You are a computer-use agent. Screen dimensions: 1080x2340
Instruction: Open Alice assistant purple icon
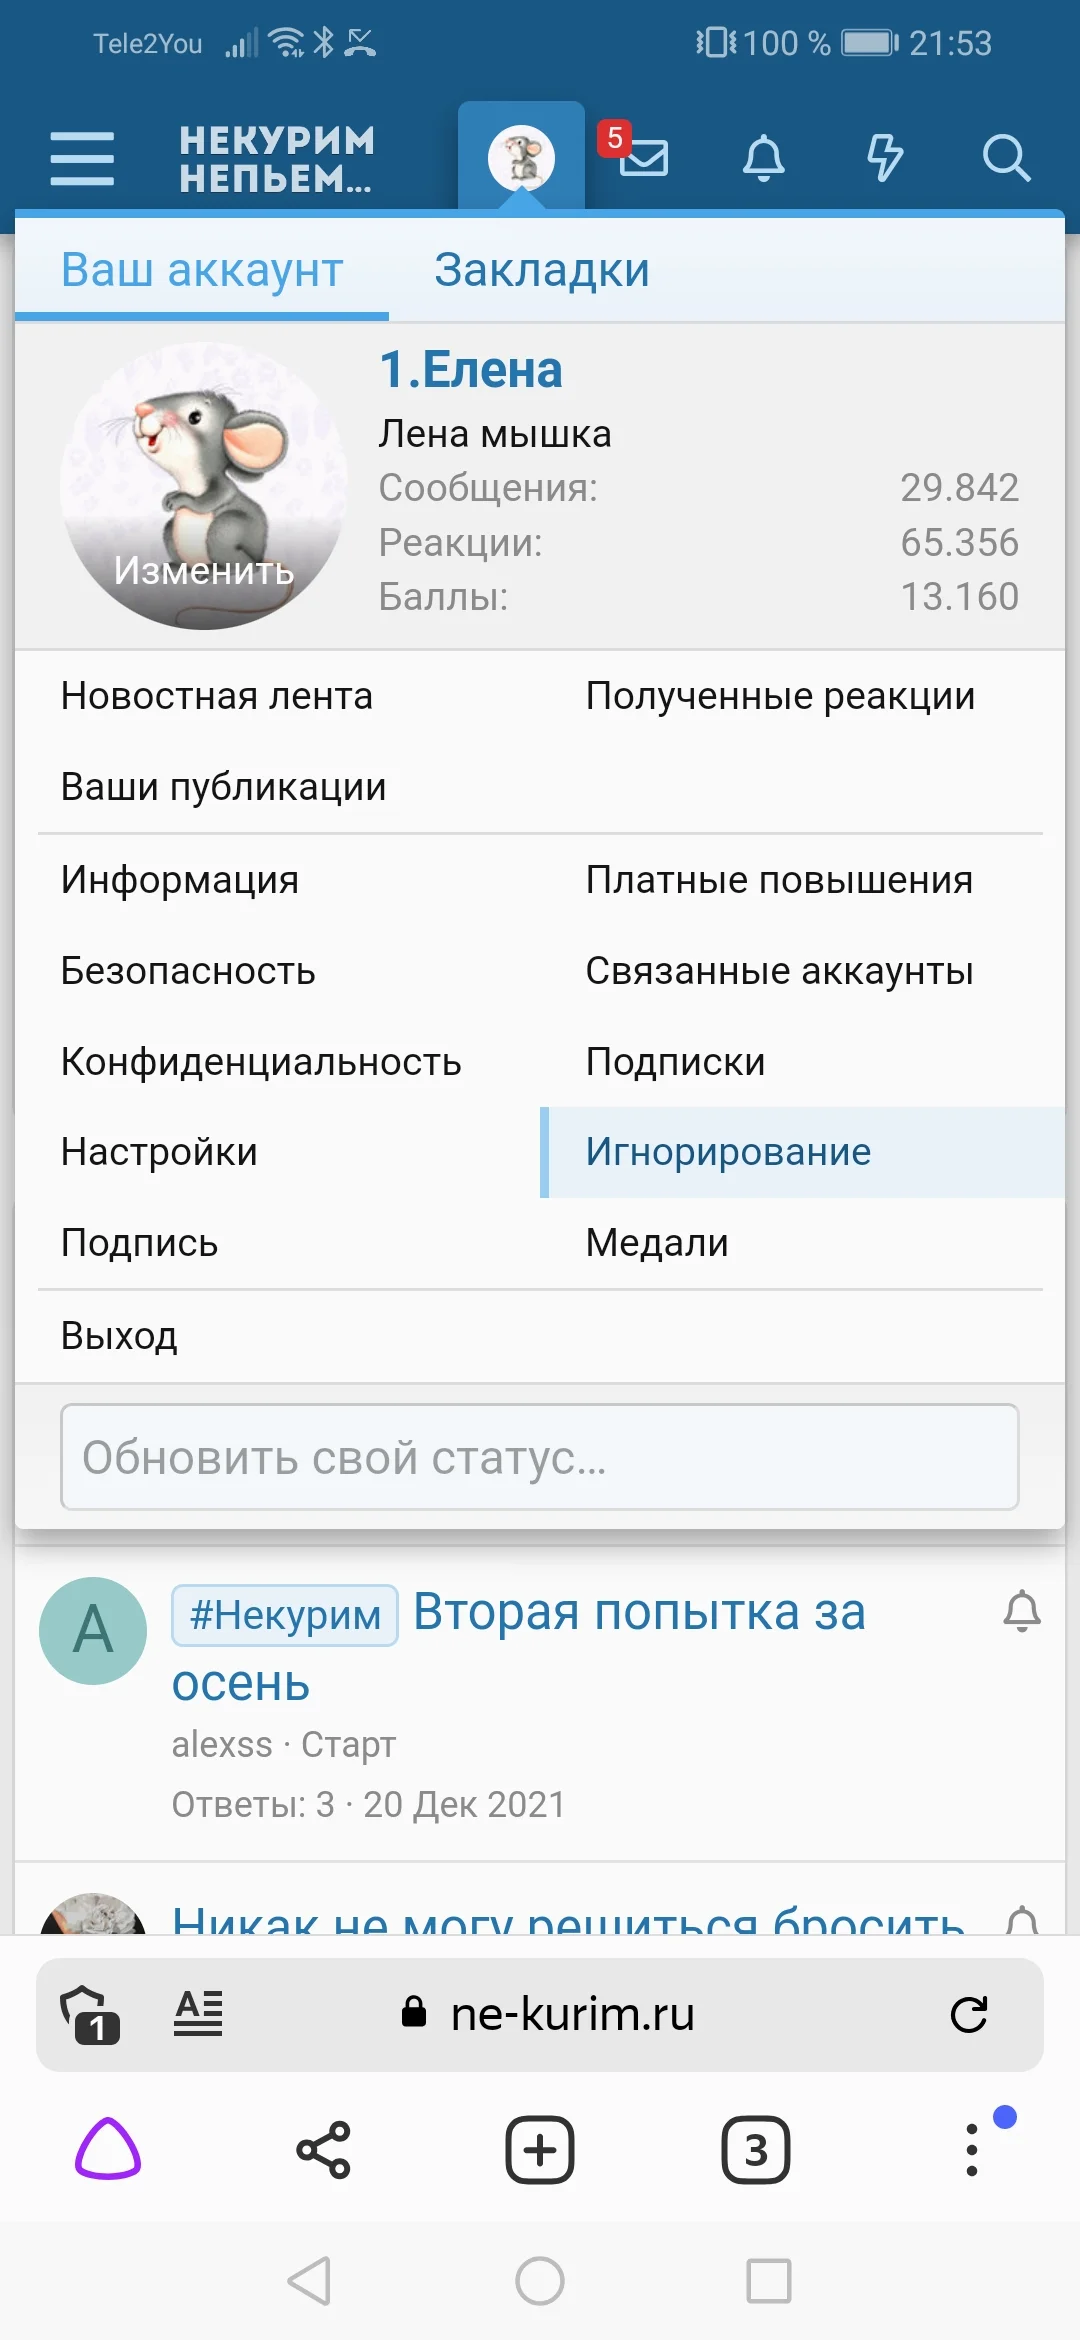point(108,2149)
